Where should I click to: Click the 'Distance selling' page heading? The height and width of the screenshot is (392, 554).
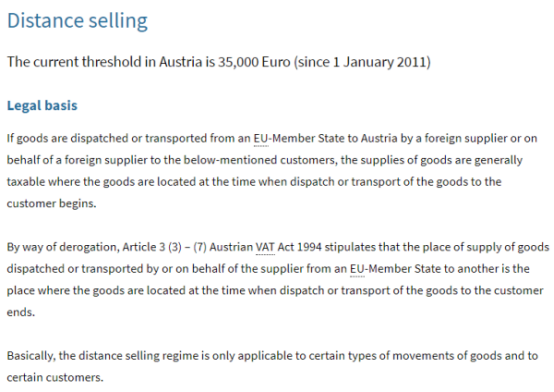tap(77, 21)
